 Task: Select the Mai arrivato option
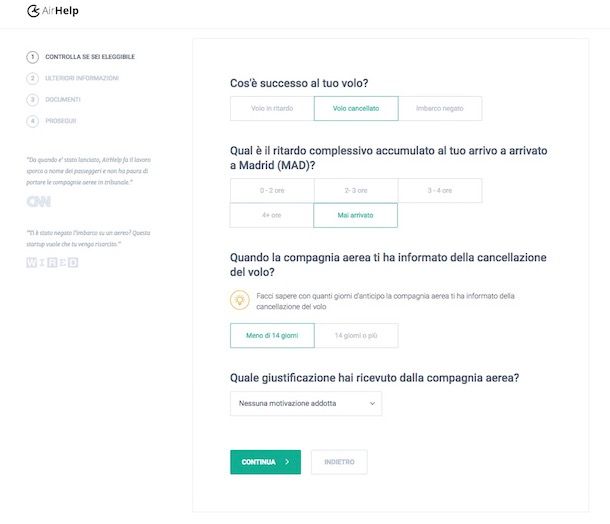coord(356,215)
